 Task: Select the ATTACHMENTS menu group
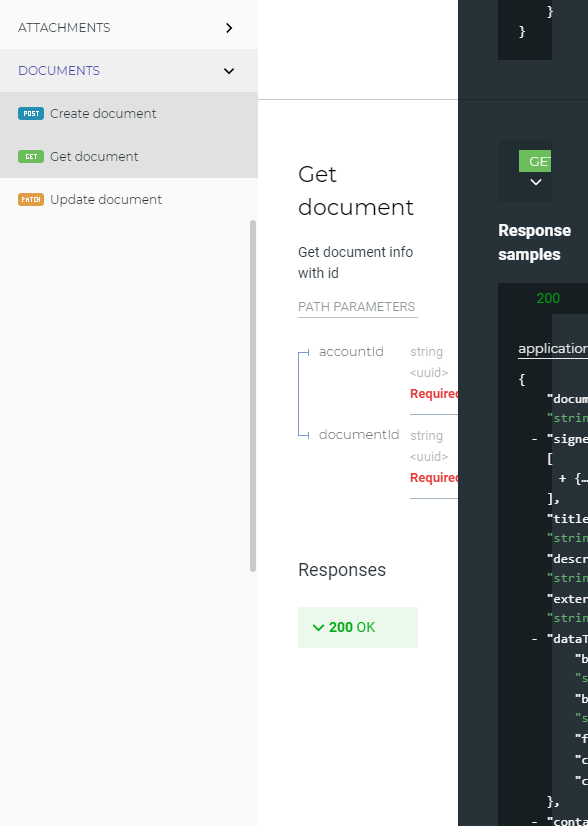pyautogui.click(x=129, y=27)
